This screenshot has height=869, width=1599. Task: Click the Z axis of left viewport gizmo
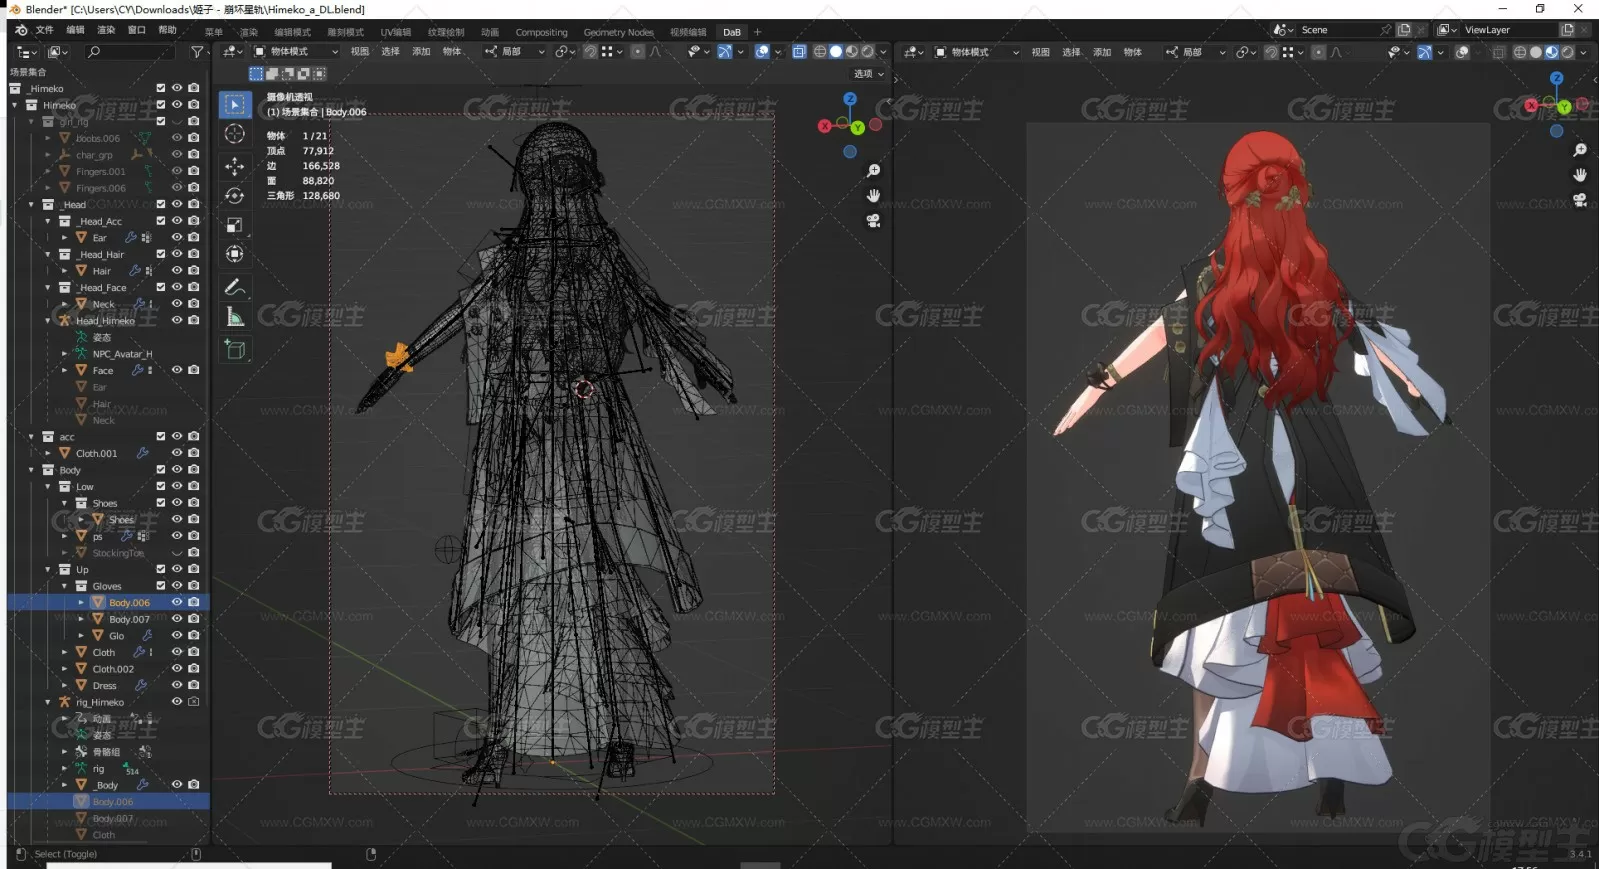coord(849,99)
